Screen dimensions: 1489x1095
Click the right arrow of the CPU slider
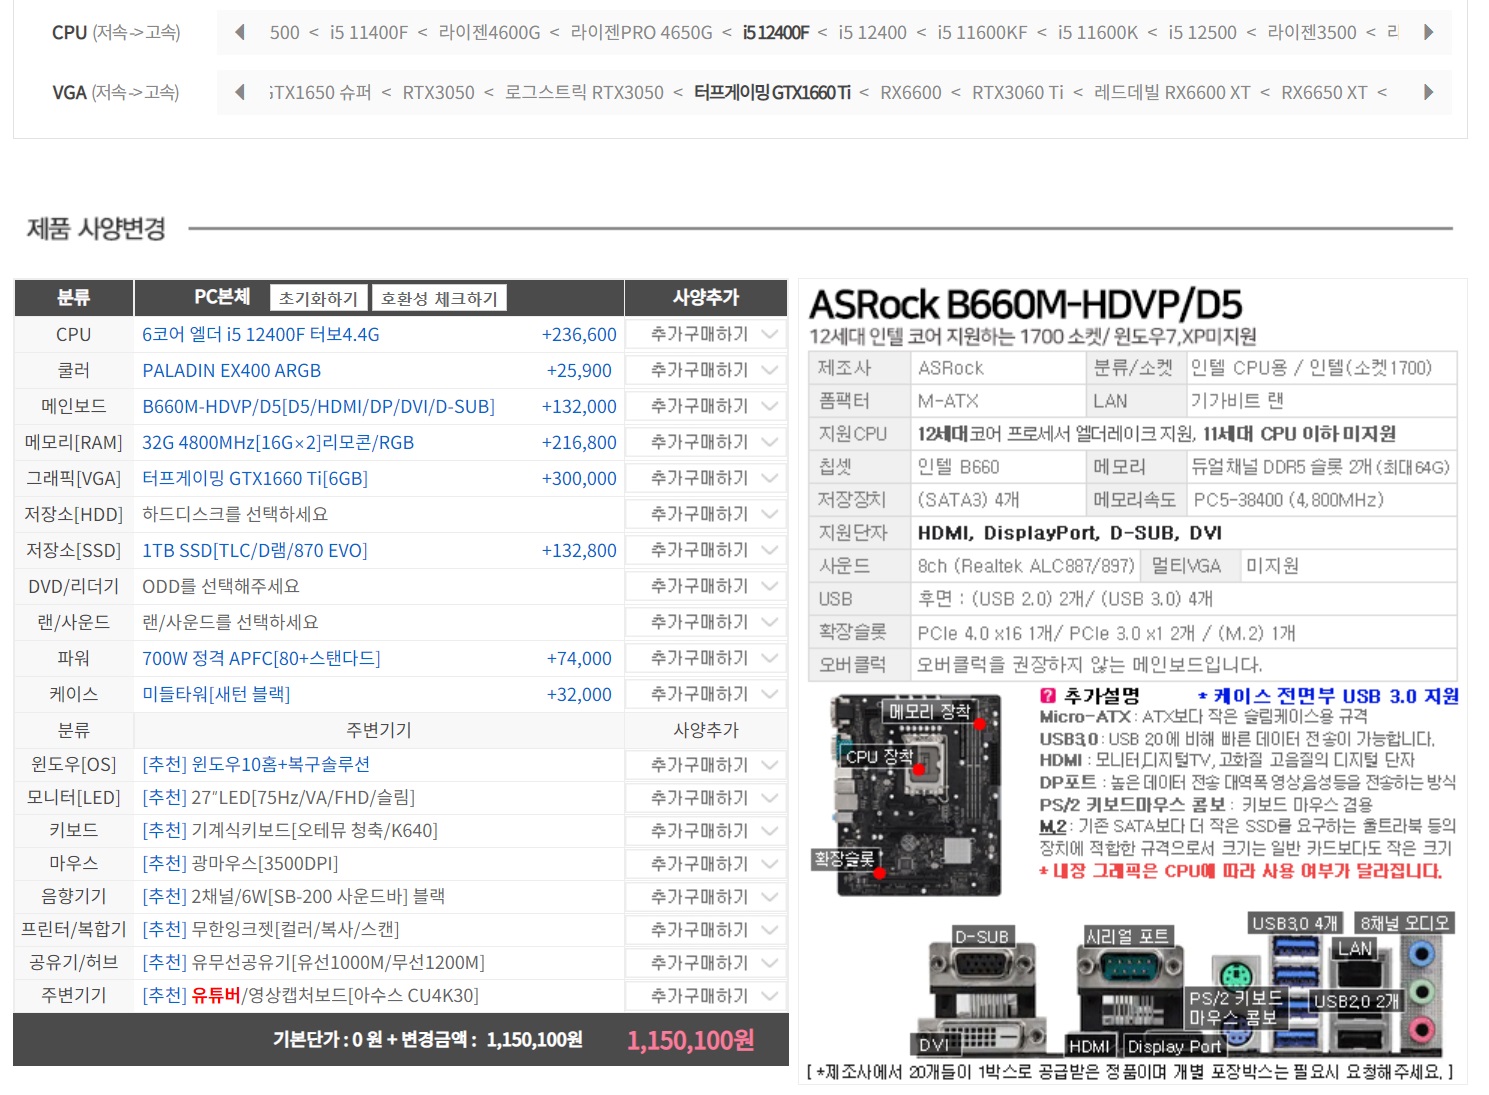1428,32
